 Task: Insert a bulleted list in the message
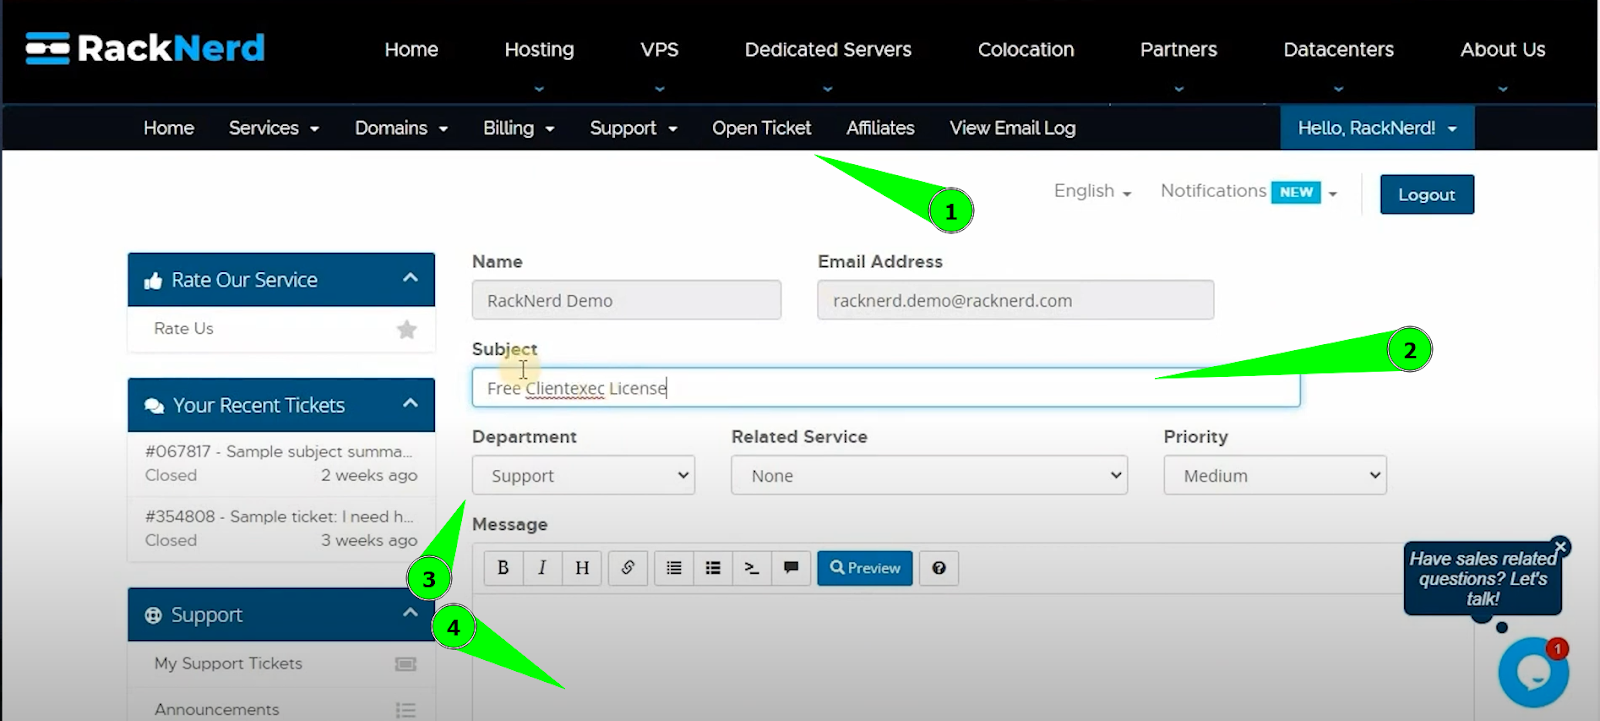[x=674, y=568]
